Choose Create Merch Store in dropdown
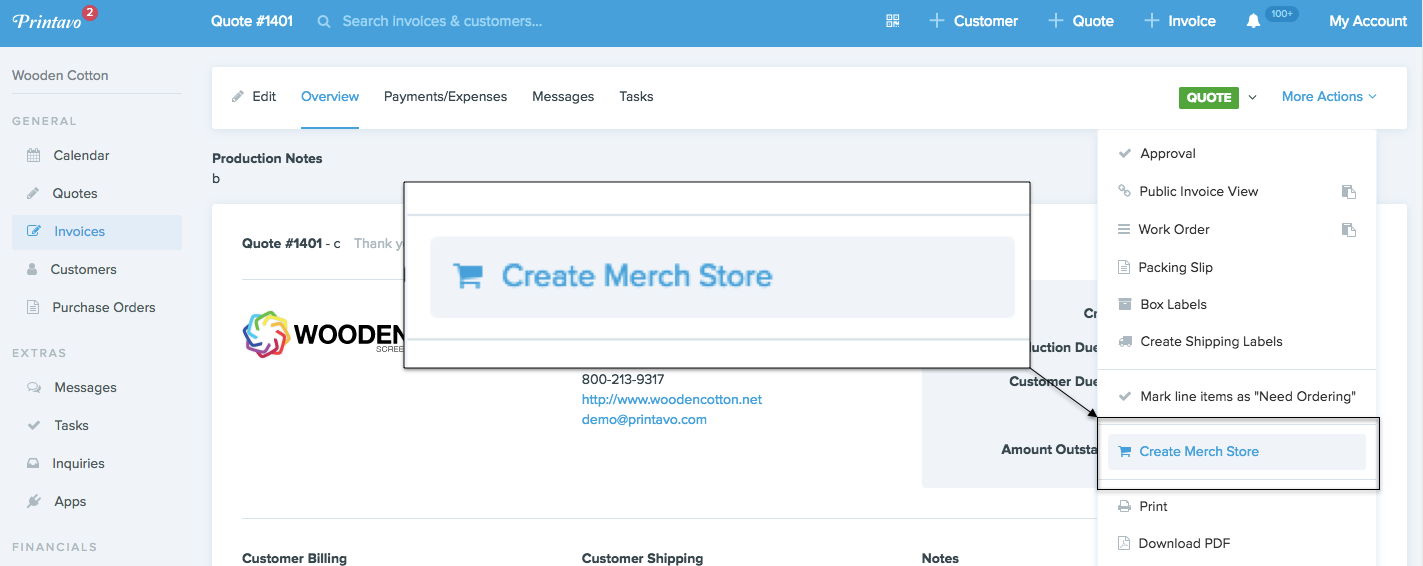This screenshot has width=1423, height=566. pyautogui.click(x=1237, y=451)
